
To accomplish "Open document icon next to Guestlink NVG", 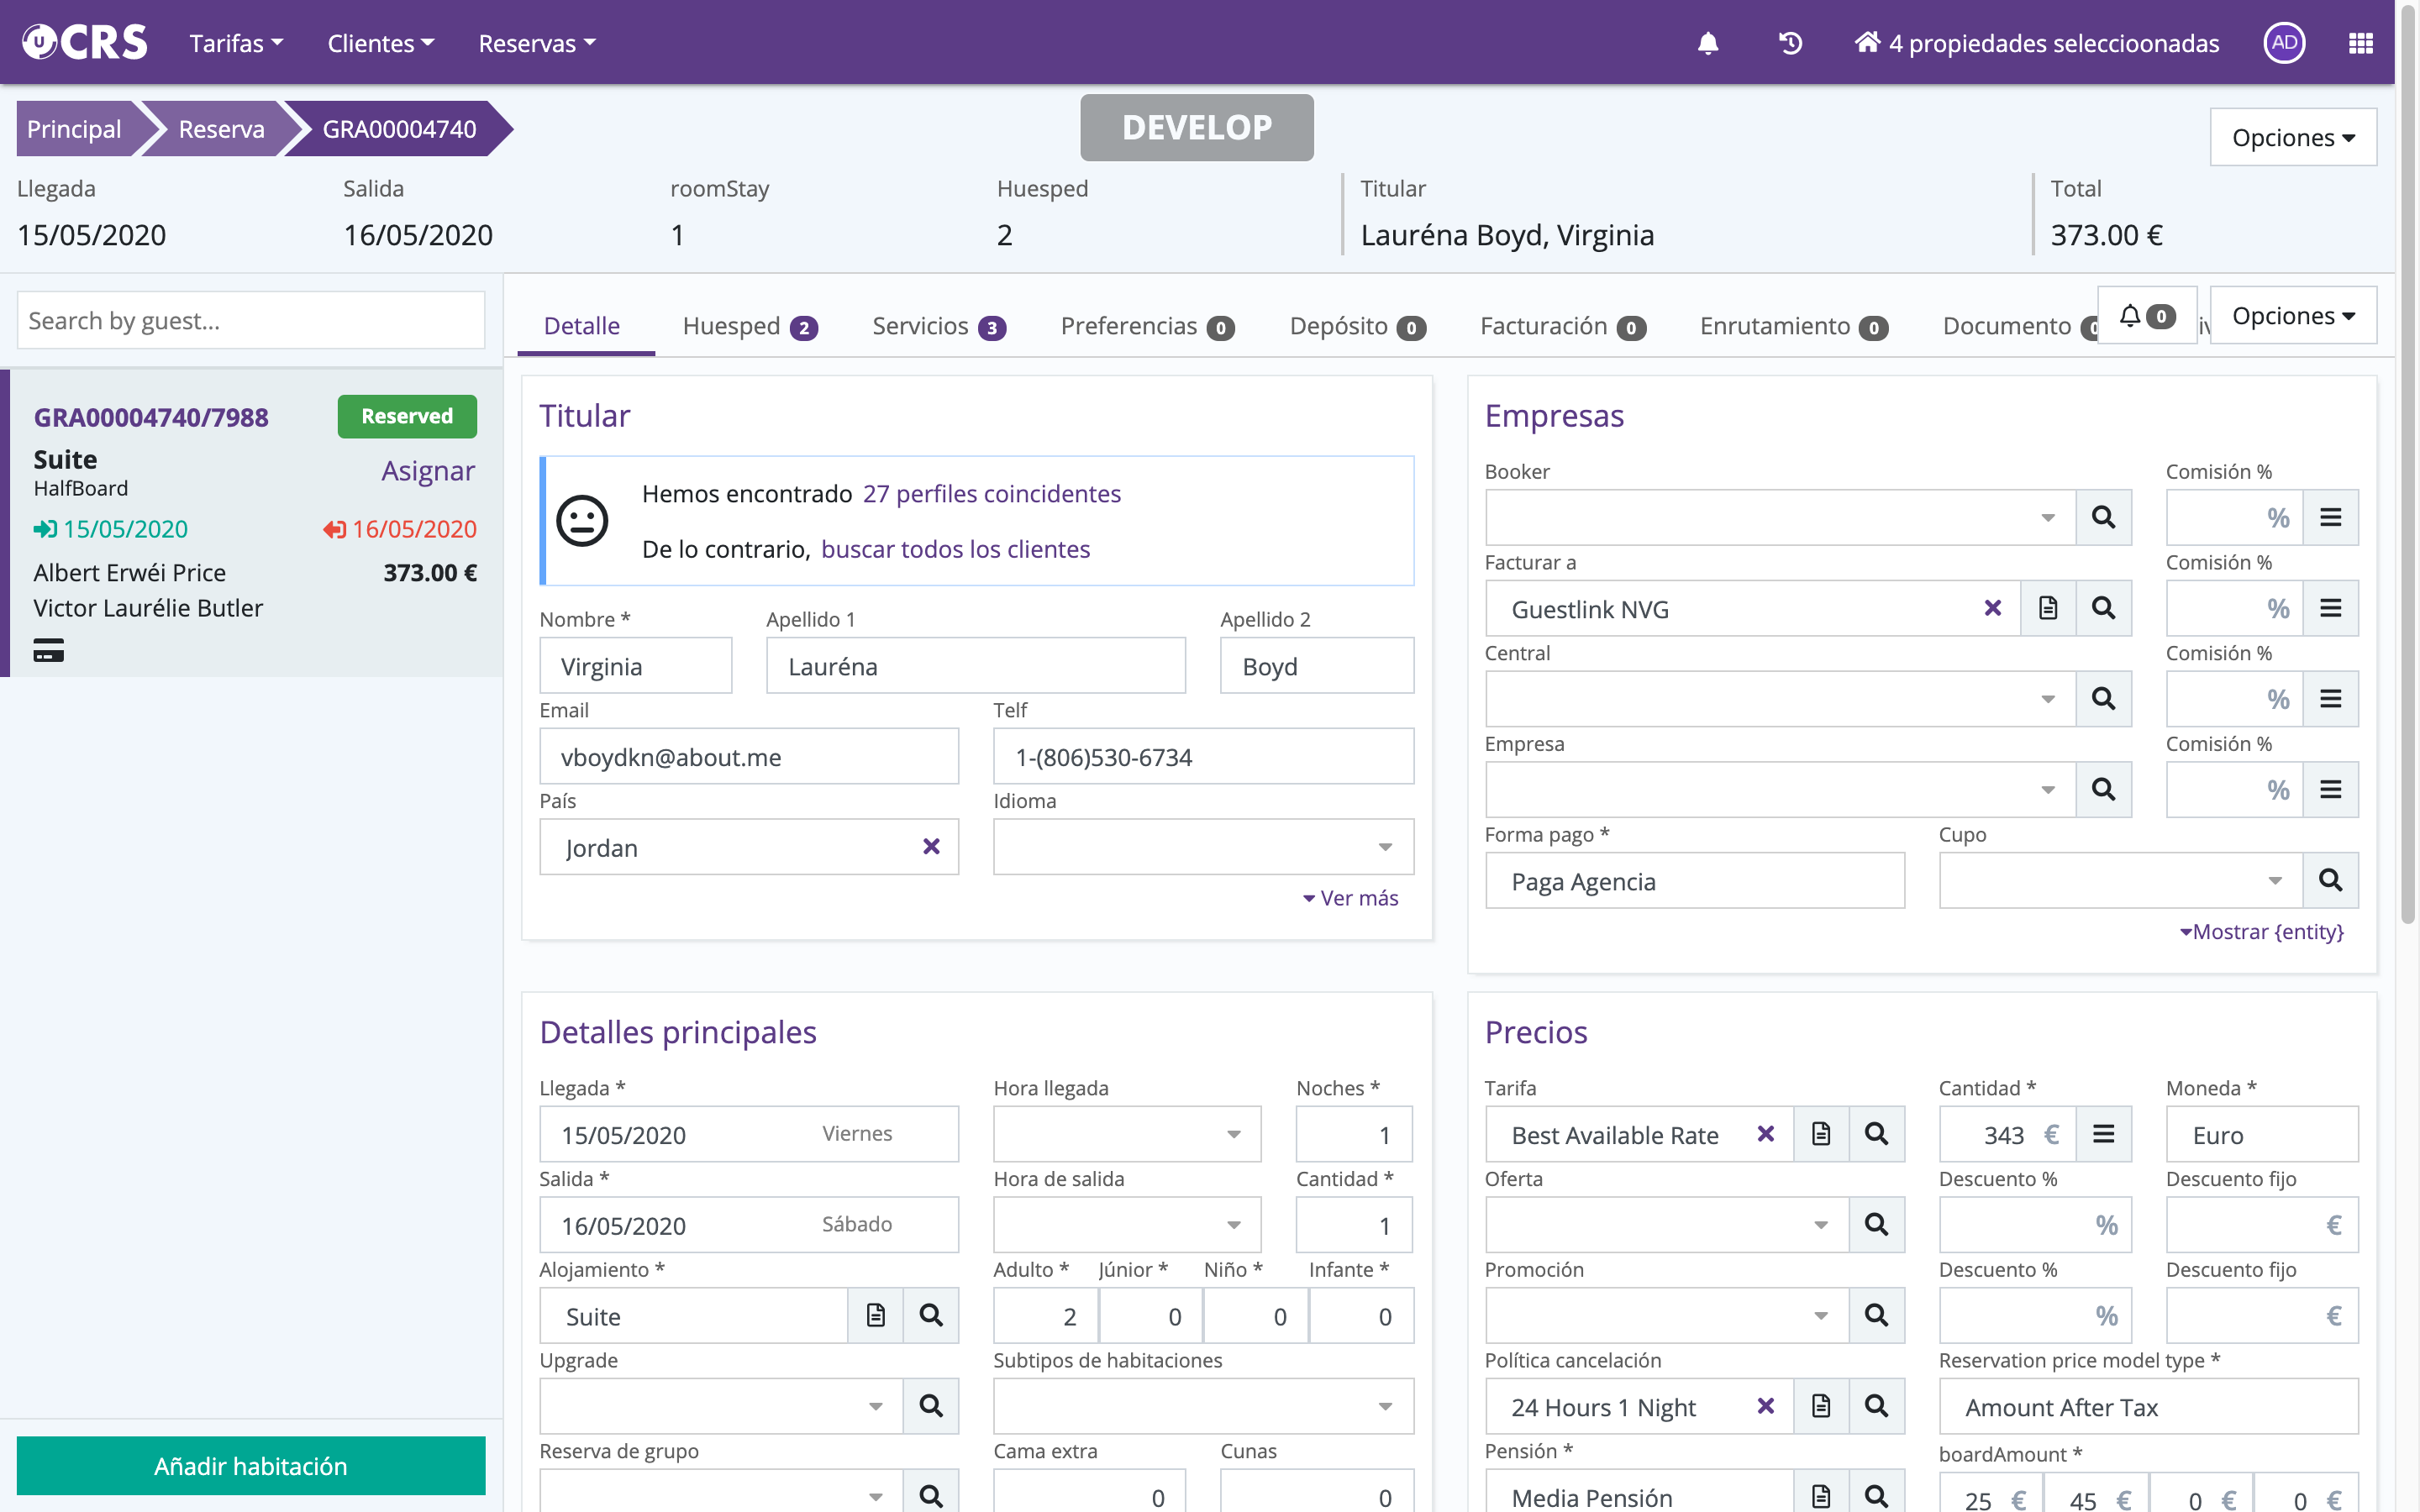I will point(2047,608).
